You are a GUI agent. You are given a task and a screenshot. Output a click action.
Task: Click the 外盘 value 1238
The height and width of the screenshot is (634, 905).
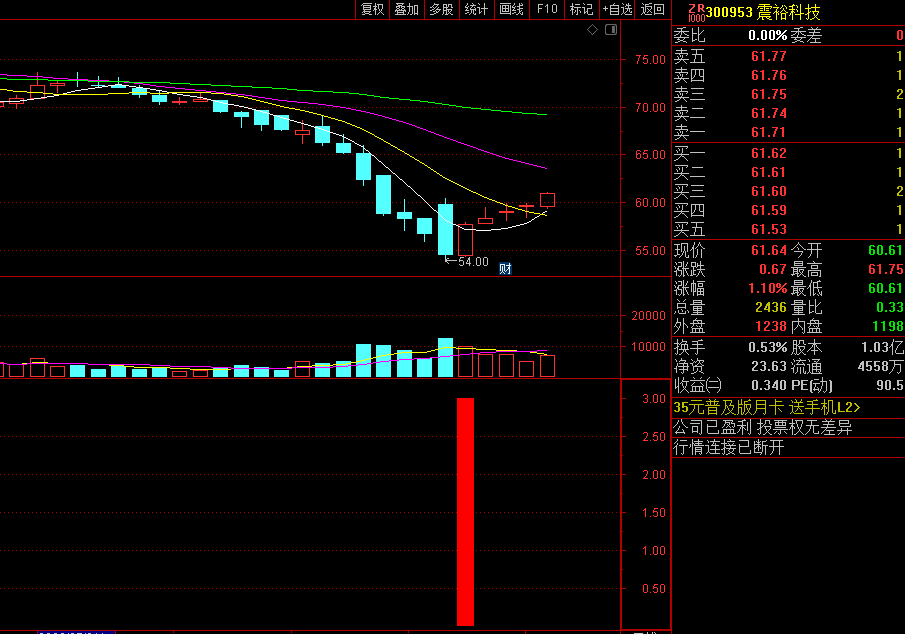coord(771,326)
